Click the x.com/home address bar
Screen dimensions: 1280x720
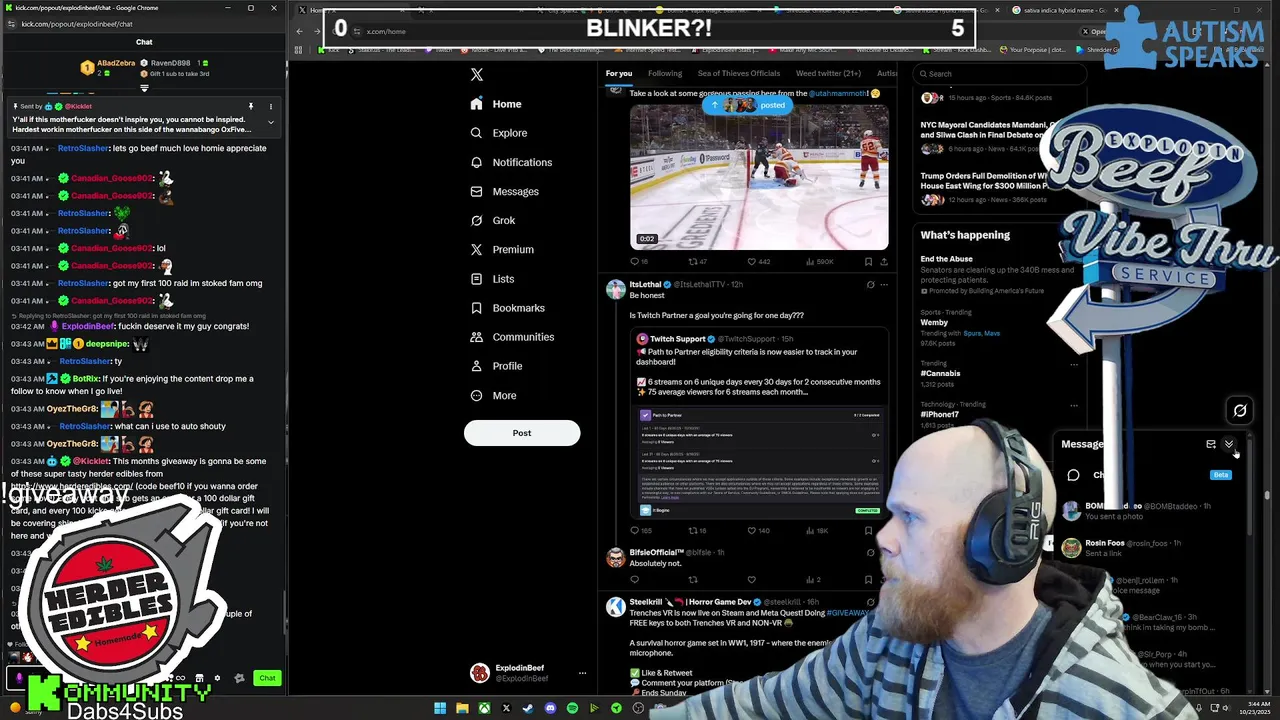(385, 31)
